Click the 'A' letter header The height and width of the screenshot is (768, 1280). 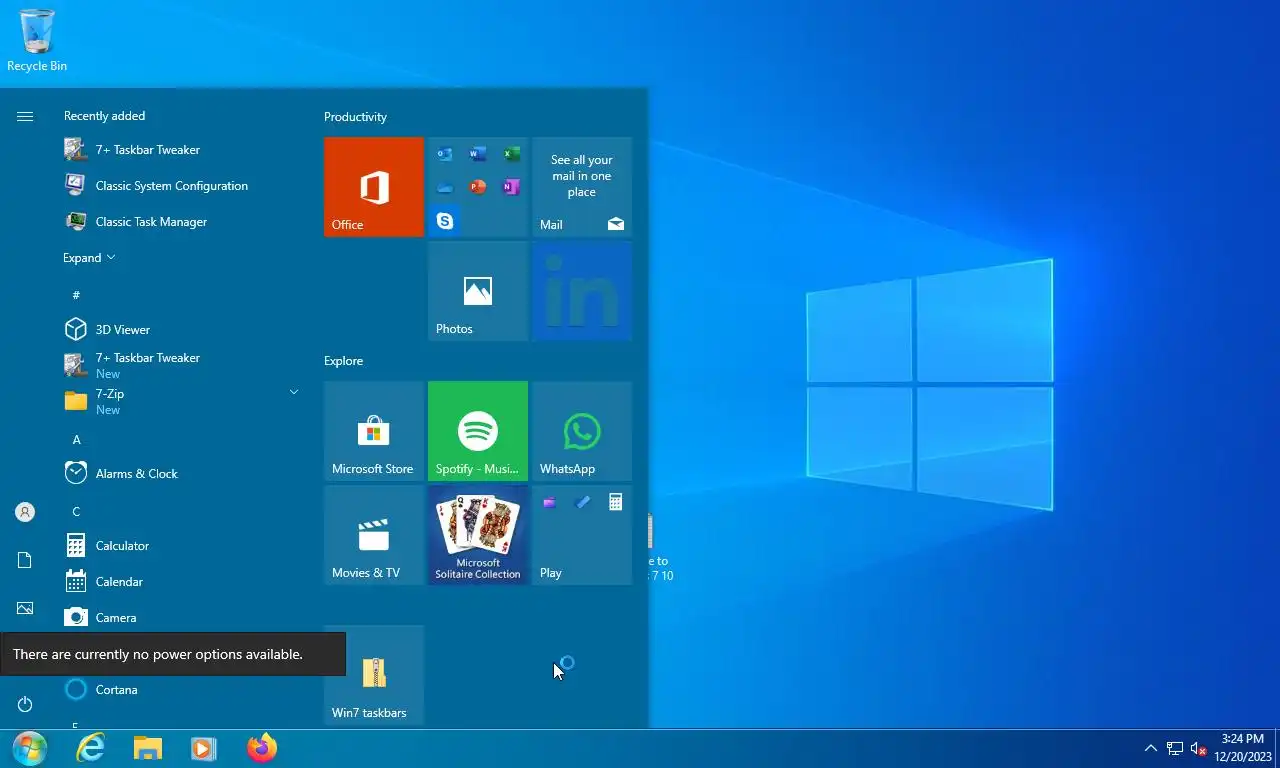76,439
